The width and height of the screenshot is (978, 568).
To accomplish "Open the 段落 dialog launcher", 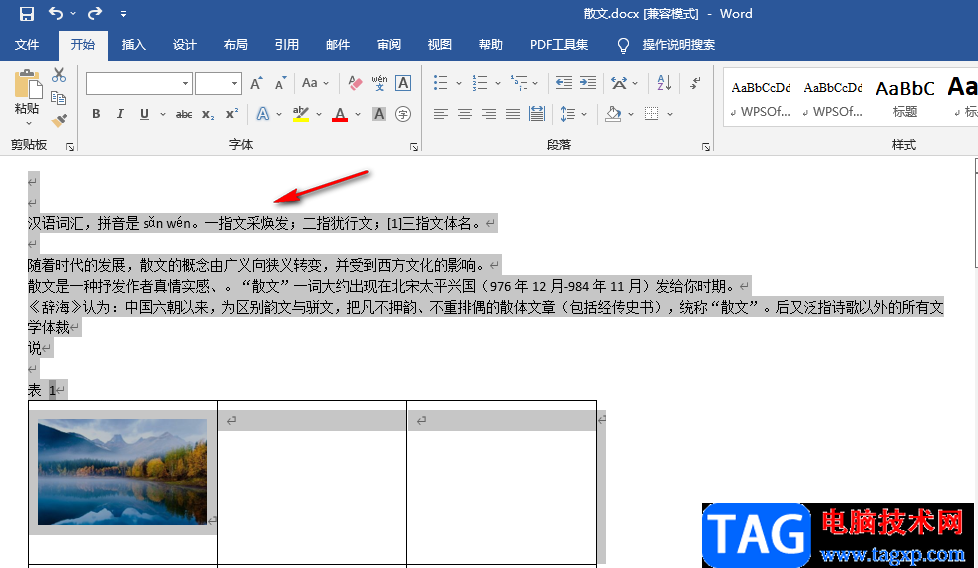I will click(x=705, y=147).
